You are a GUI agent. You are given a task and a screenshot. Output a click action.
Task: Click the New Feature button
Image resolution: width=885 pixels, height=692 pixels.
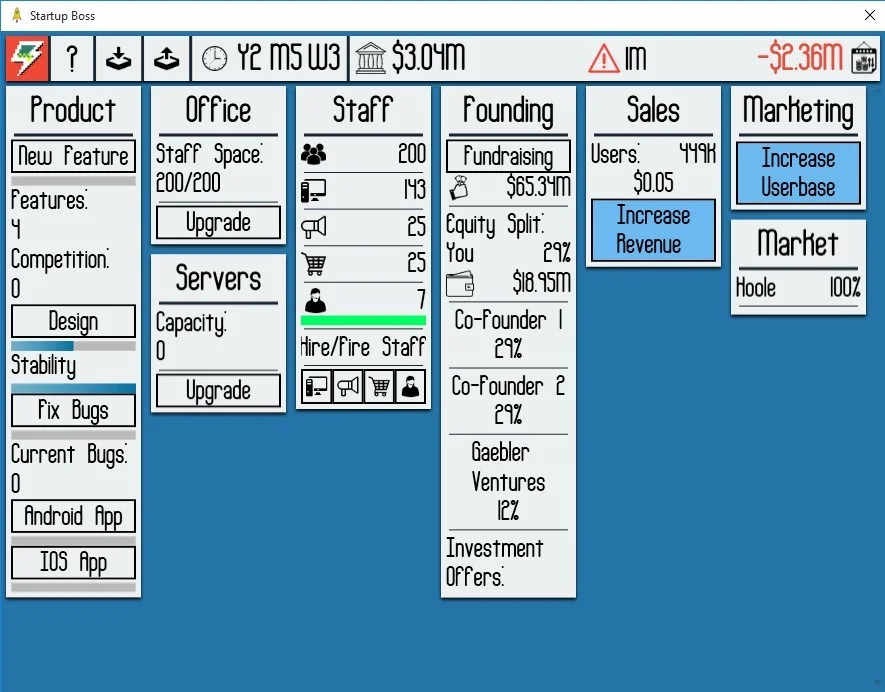pos(73,156)
